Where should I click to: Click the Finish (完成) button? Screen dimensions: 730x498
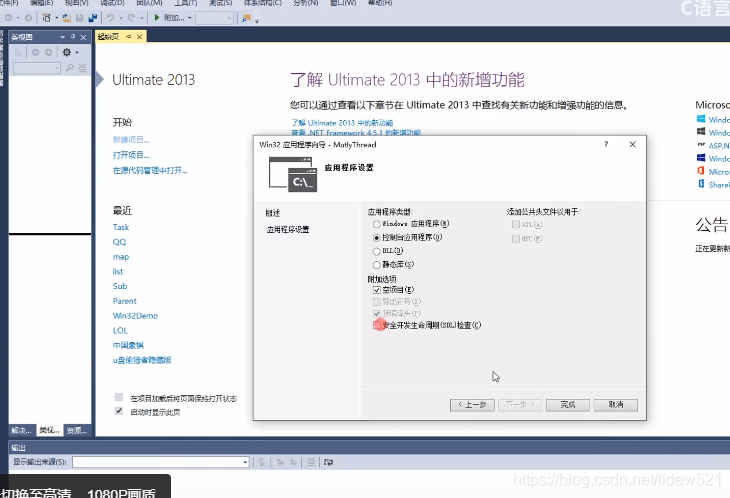[568, 405]
